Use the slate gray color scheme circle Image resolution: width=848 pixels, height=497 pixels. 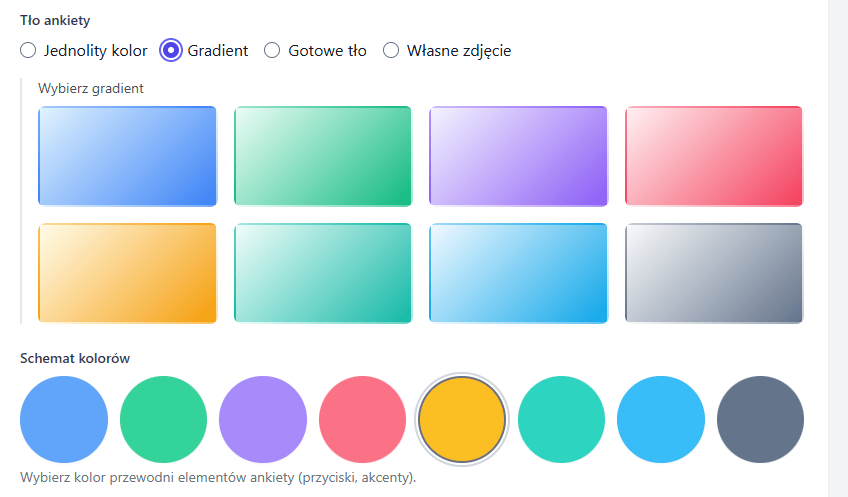tap(760, 420)
